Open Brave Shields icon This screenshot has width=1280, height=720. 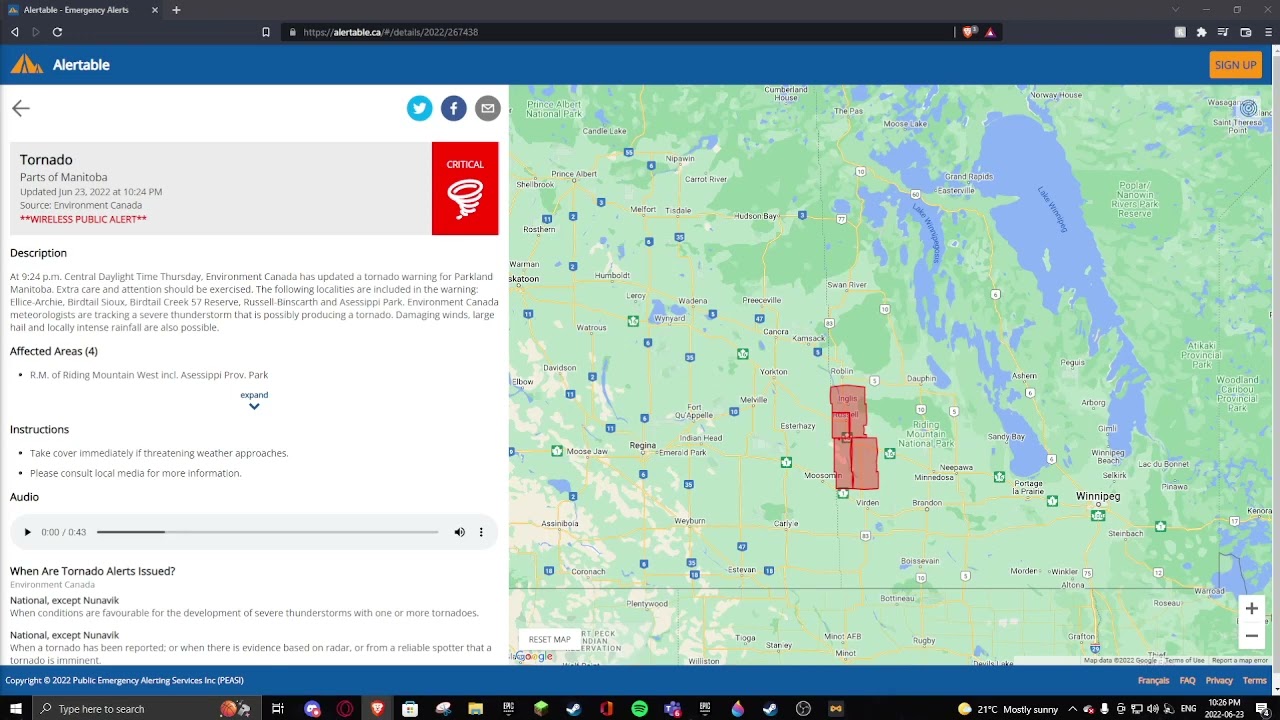(x=969, y=32)
